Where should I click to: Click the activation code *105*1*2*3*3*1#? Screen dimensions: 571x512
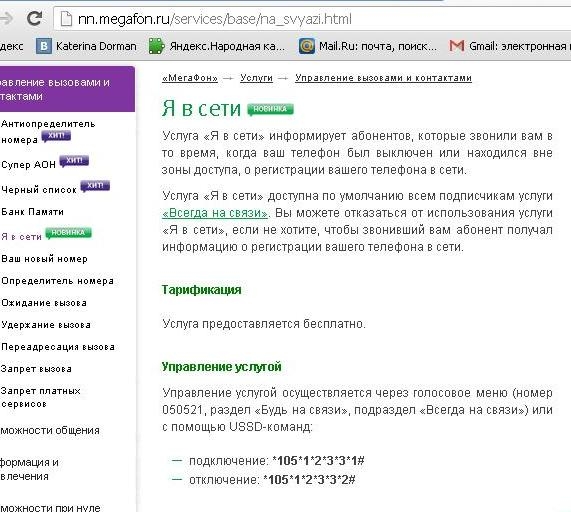point(318,461)
